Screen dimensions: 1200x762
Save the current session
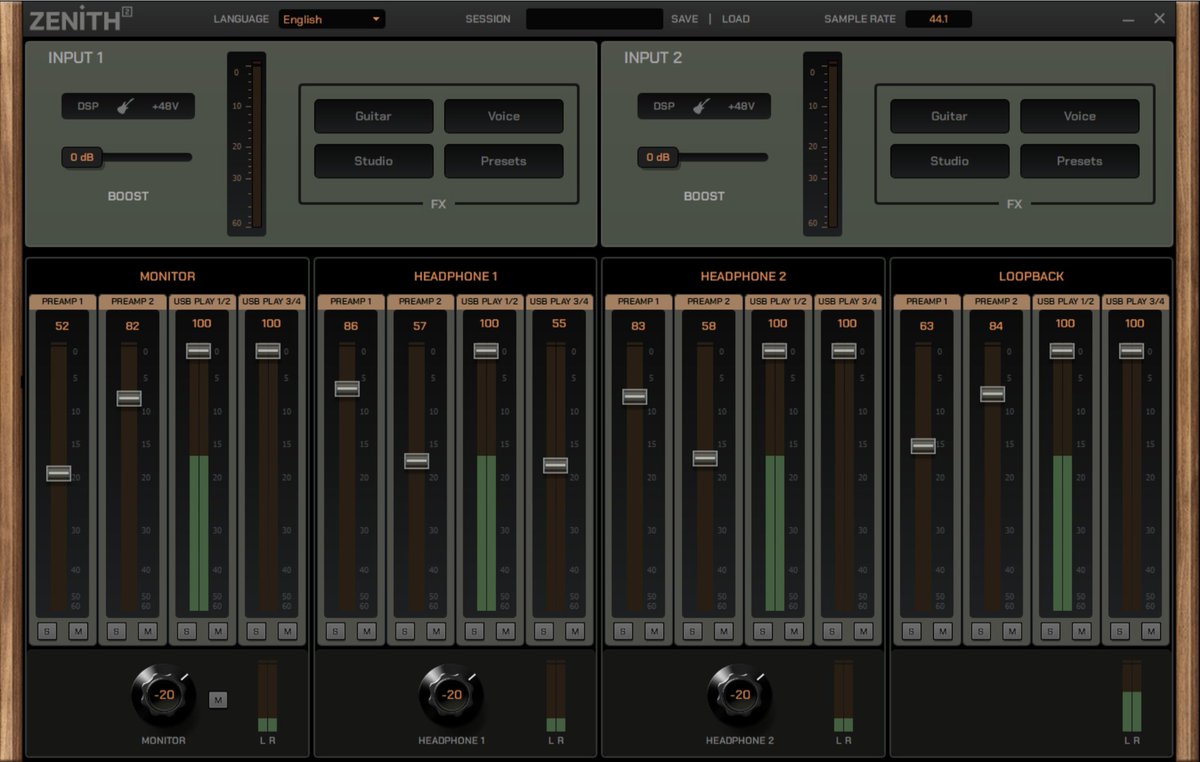click(x=685, y=19)
